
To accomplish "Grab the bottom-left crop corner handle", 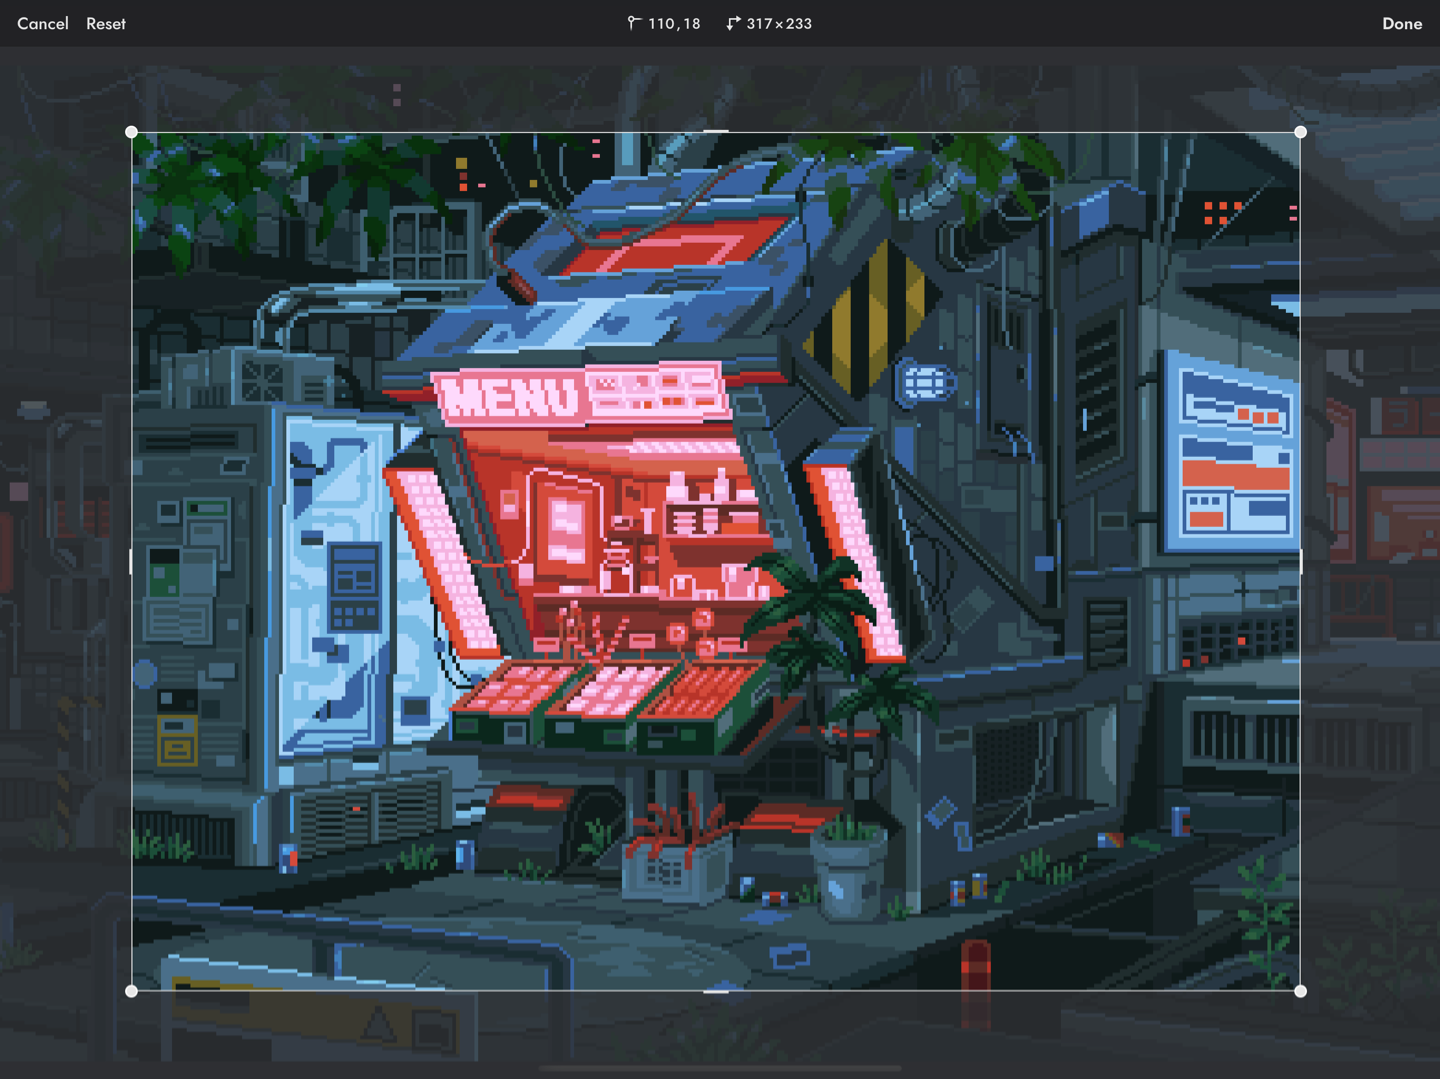I will (x=132, y=991).
